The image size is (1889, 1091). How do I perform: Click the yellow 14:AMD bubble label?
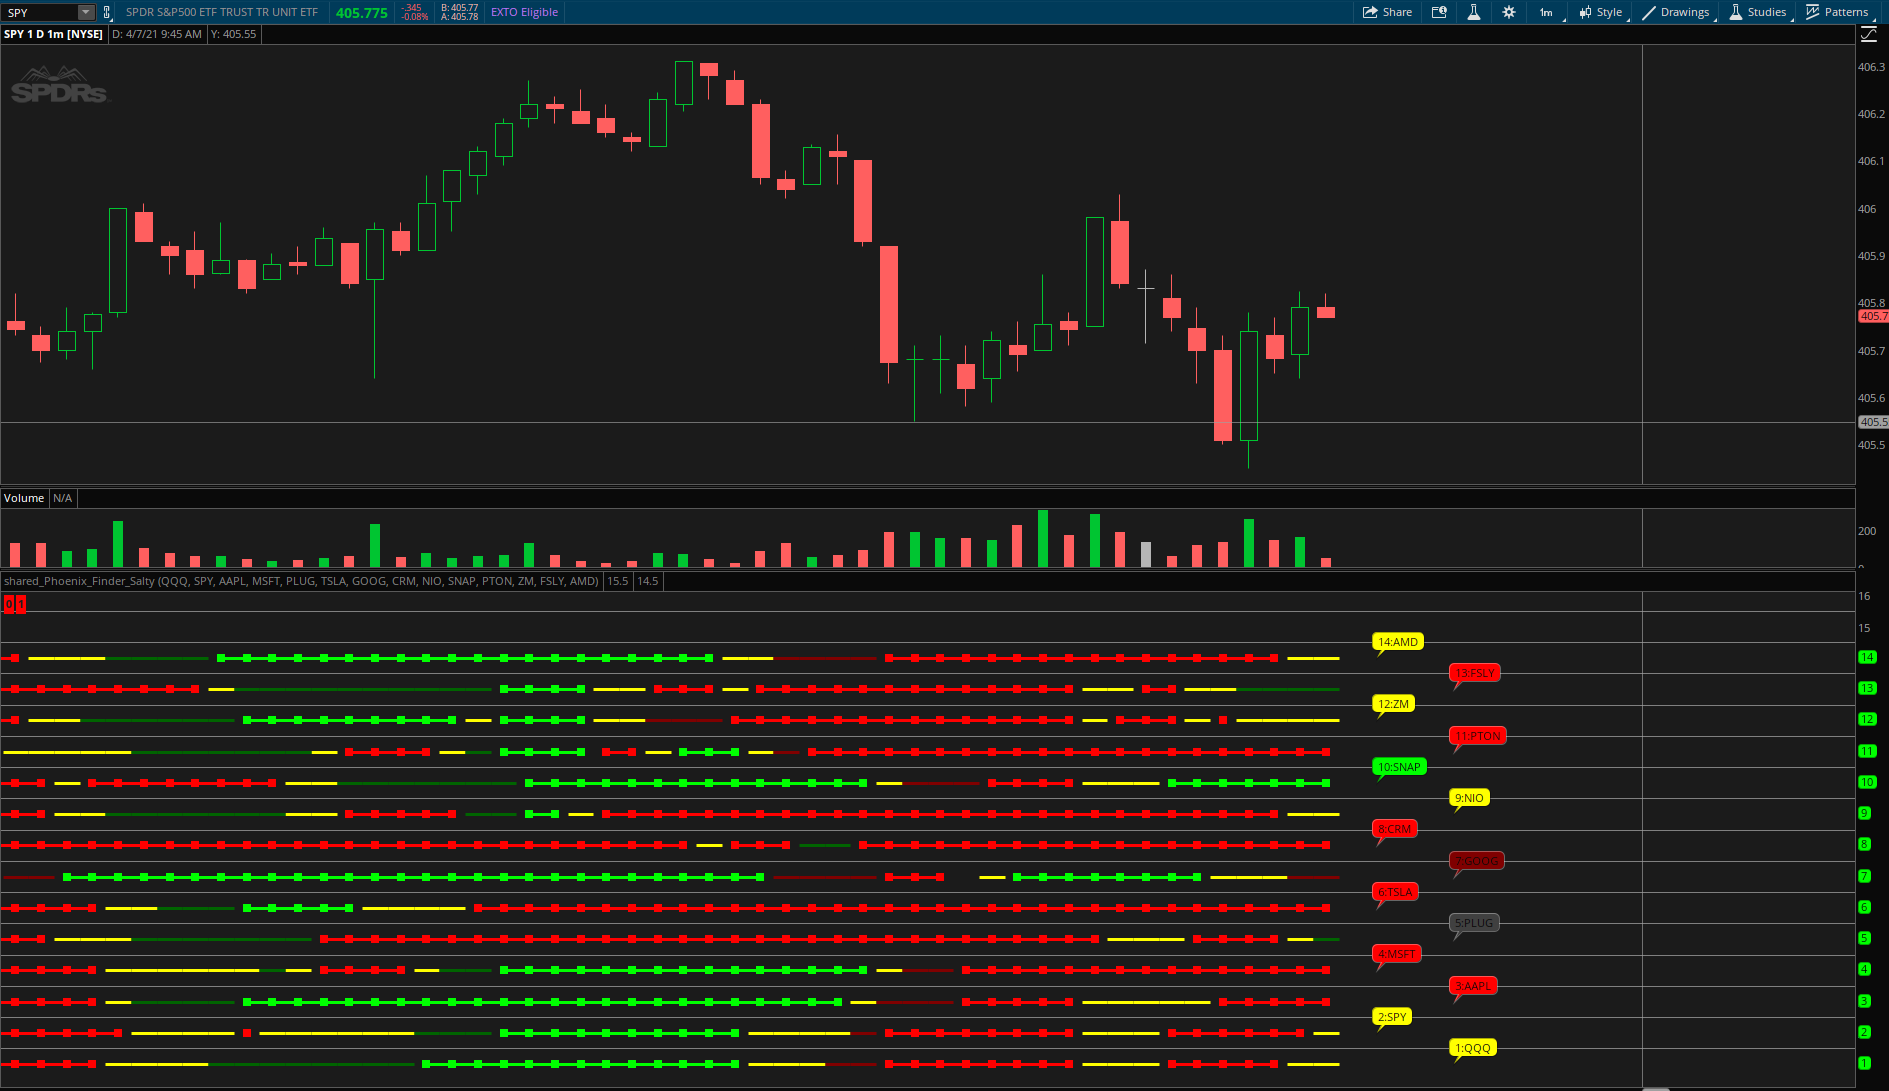[1397, 642]
